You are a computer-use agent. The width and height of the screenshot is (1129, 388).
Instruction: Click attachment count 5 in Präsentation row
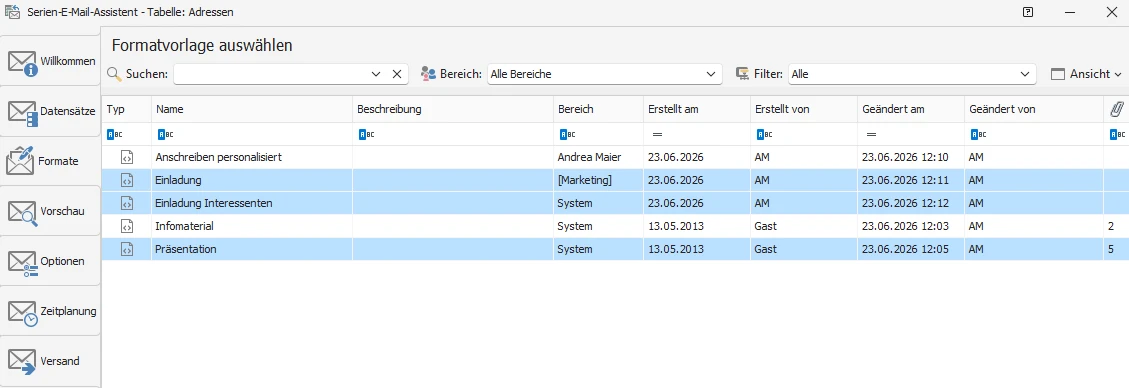[1111, 249]
